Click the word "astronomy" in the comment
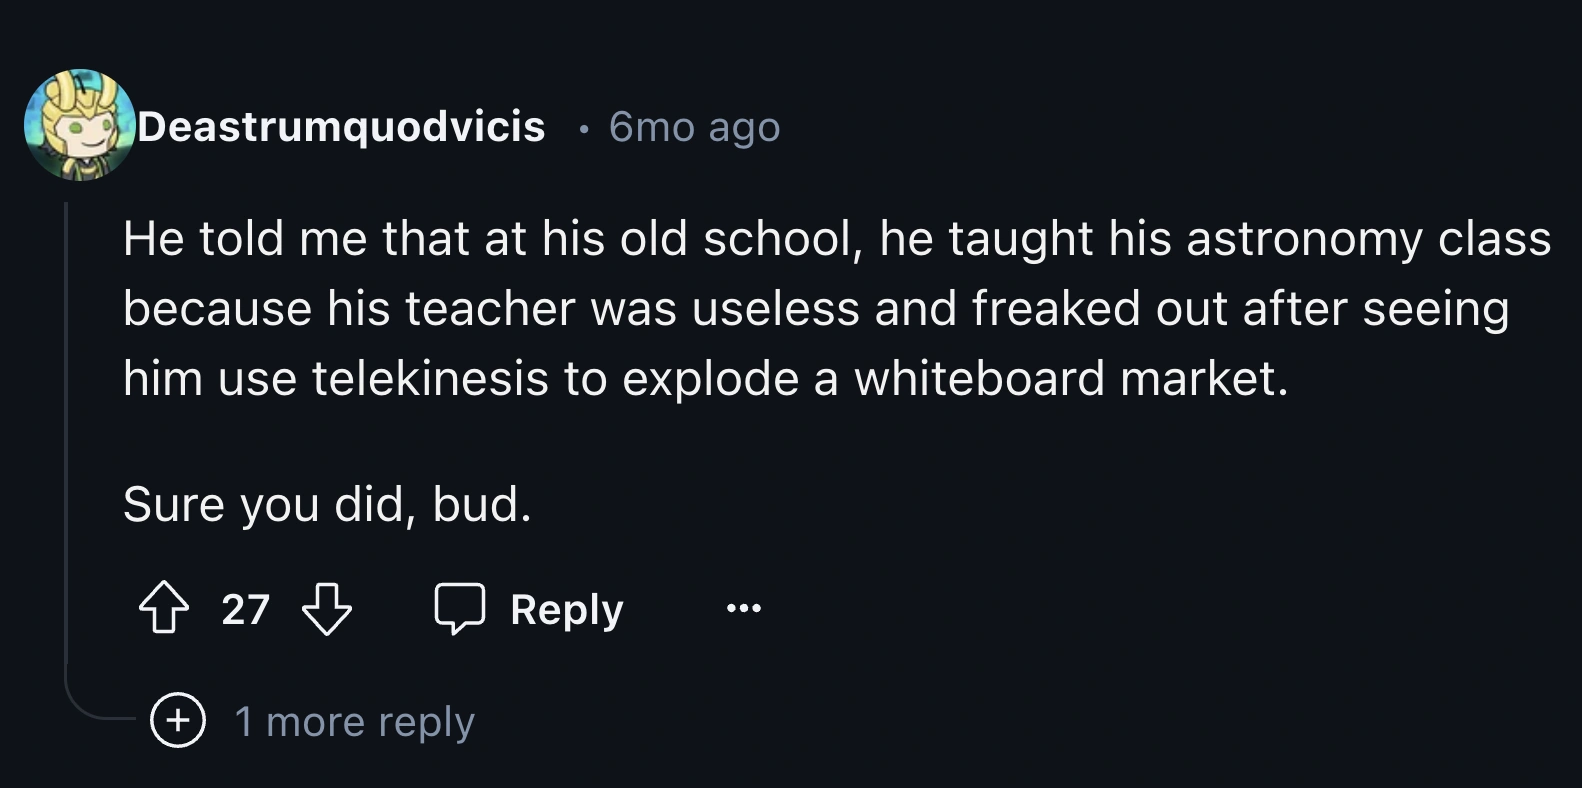The height and width of the screenshot is (788, 1582). [x=1304, y=239]
